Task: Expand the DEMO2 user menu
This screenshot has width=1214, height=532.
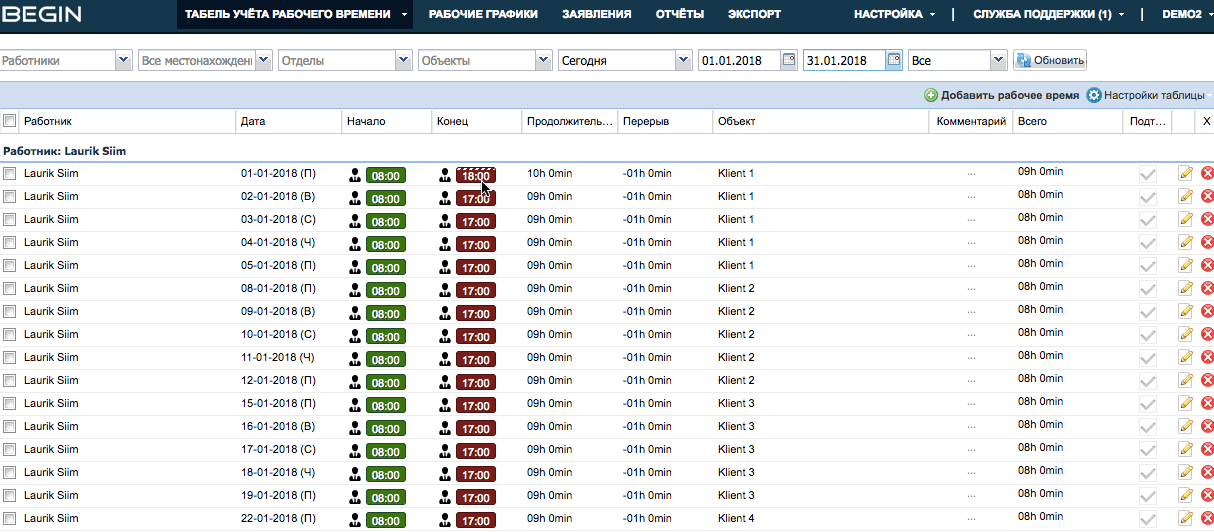Action: point(1187,14)
